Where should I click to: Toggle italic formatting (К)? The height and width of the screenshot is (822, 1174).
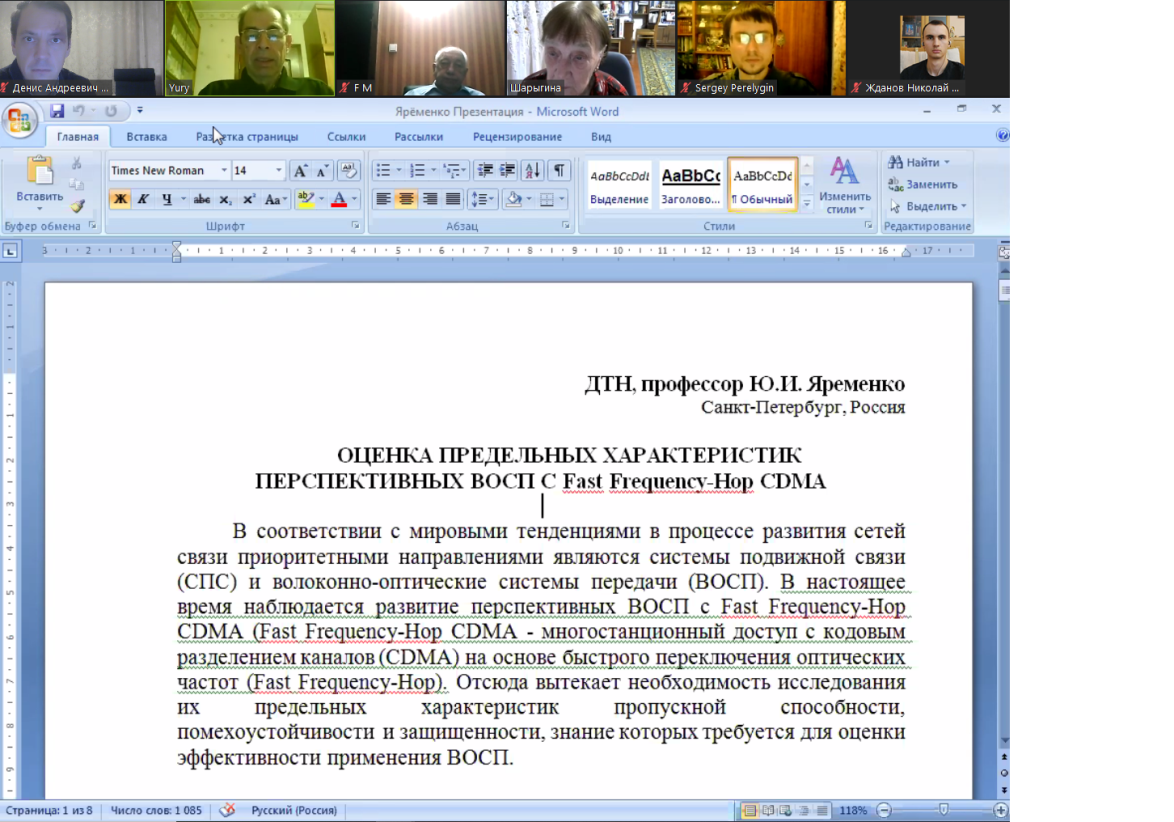click(143, 199)
